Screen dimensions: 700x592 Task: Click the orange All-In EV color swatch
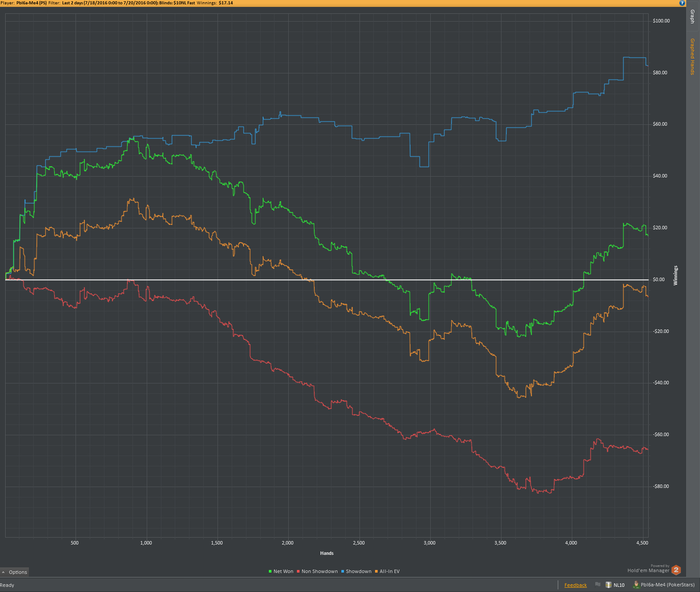377,571
